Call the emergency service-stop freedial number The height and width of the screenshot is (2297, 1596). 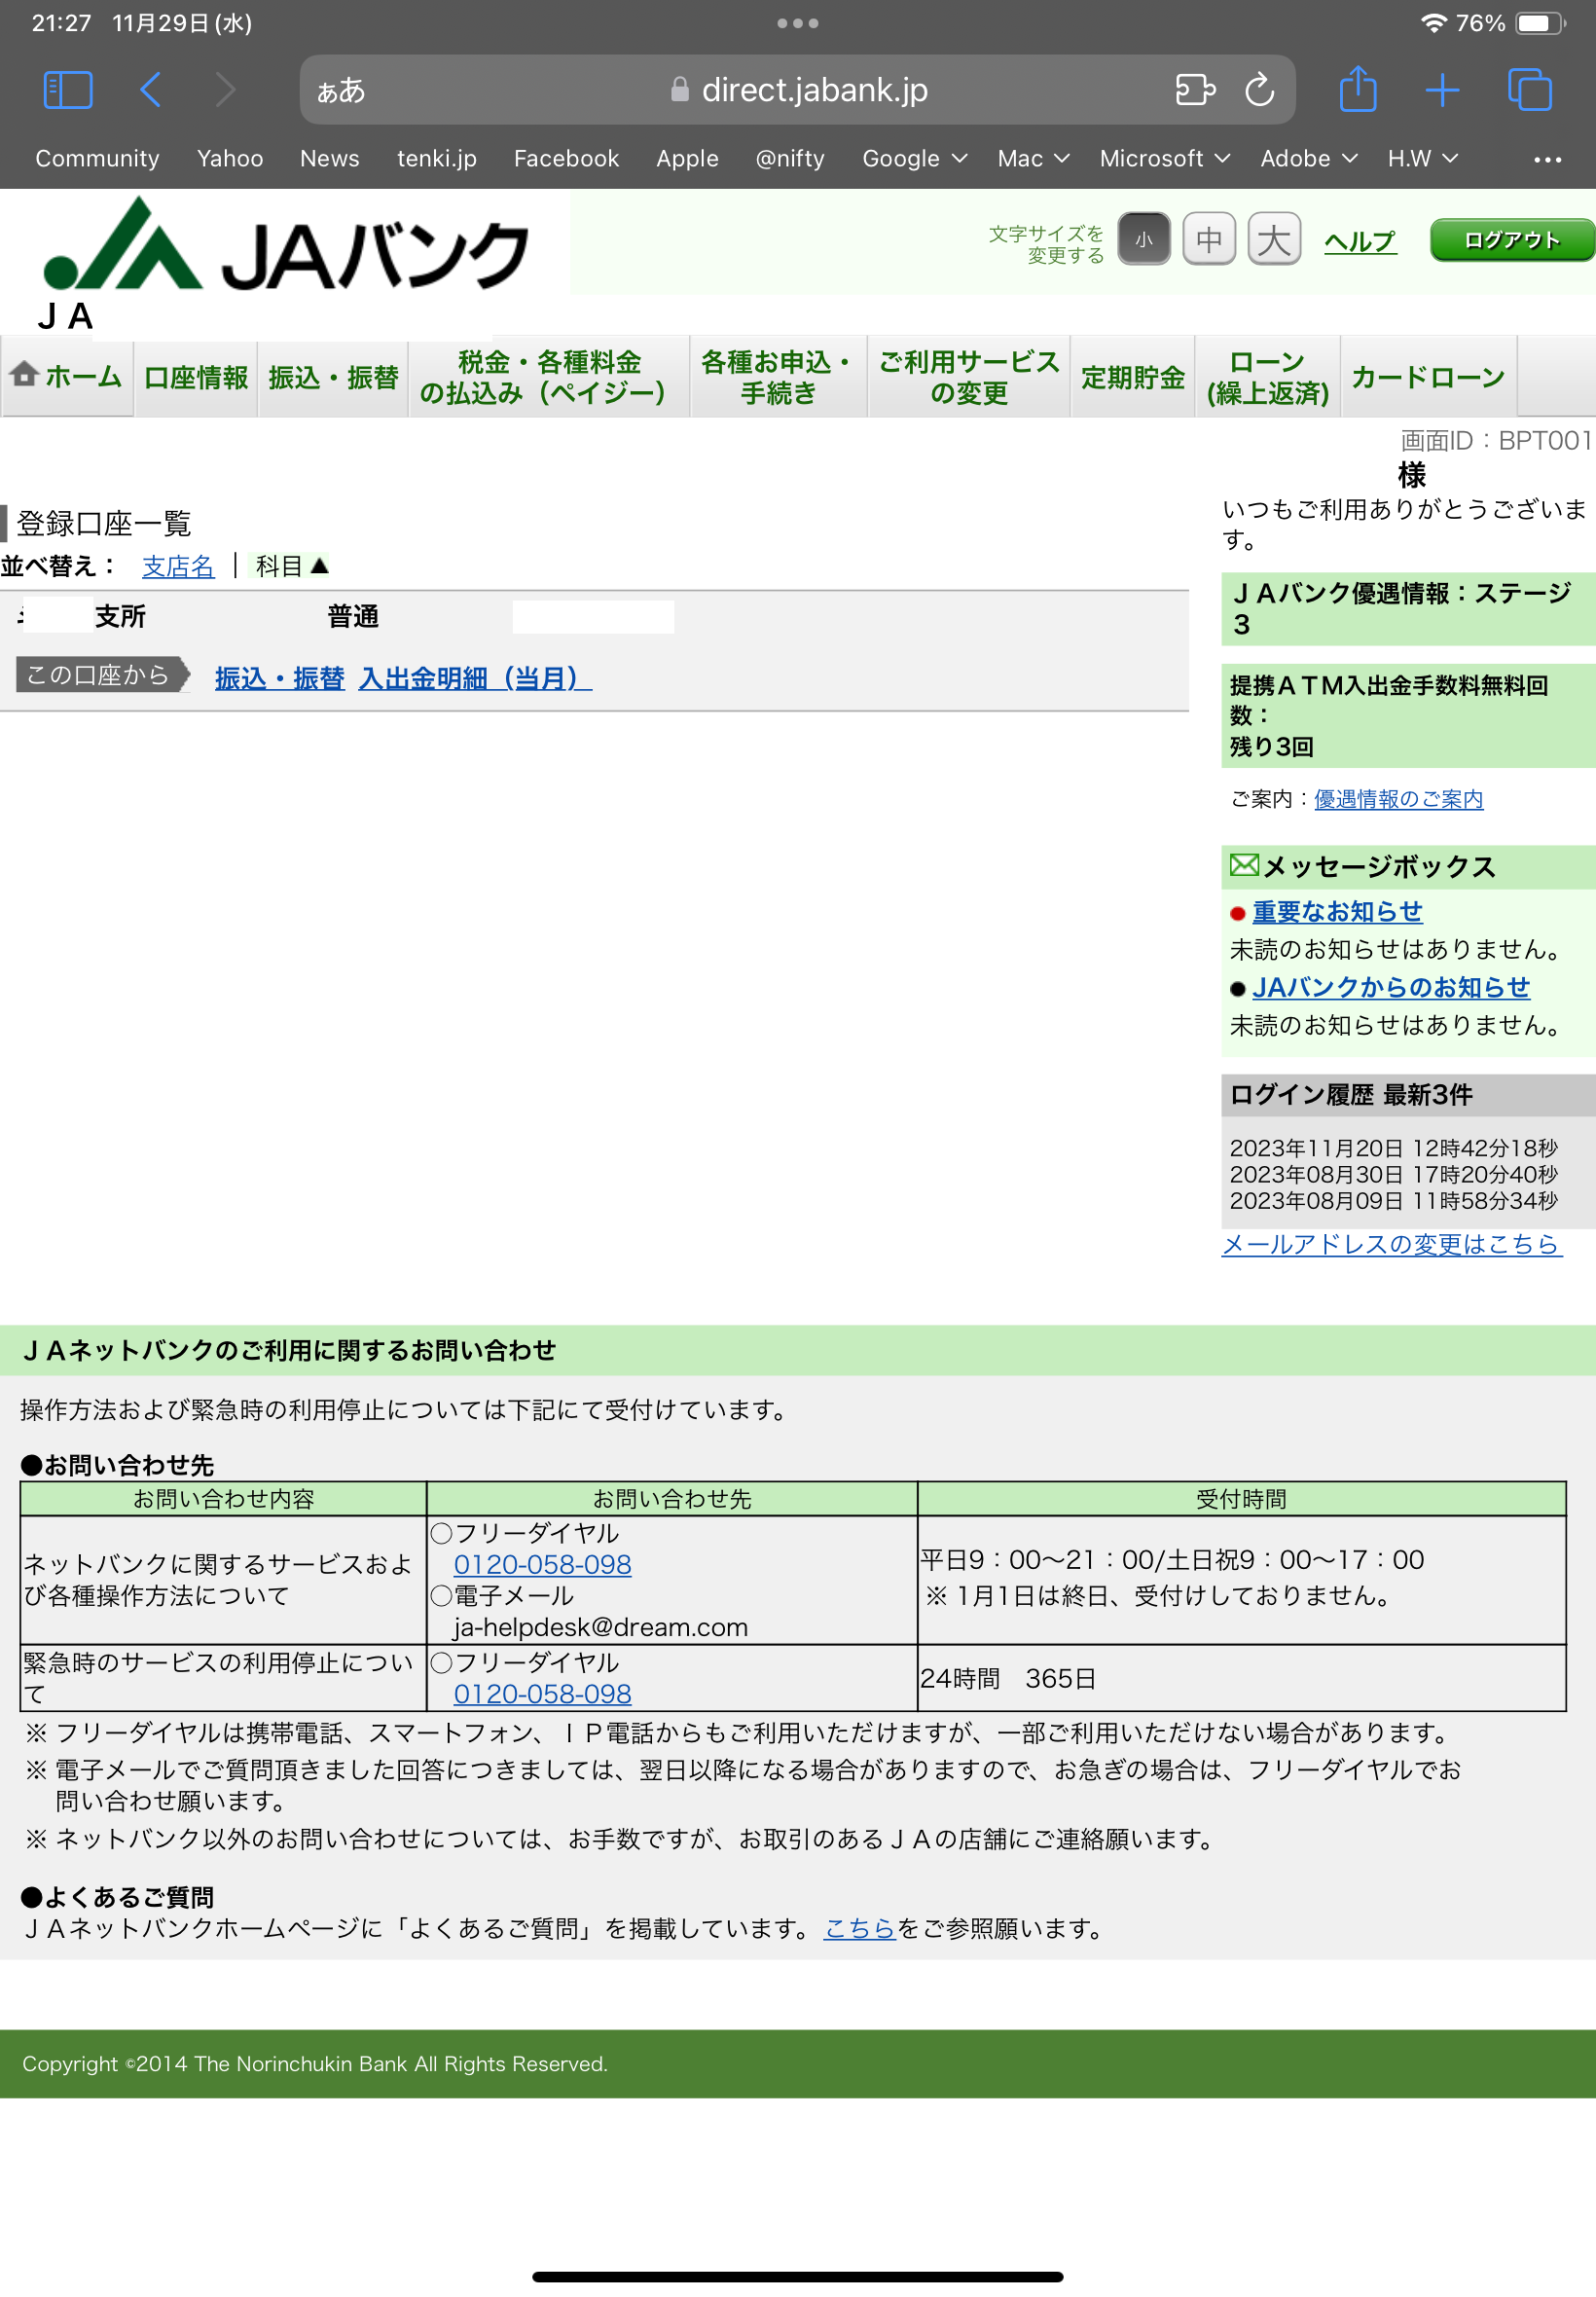click(x=542, y=1693)
